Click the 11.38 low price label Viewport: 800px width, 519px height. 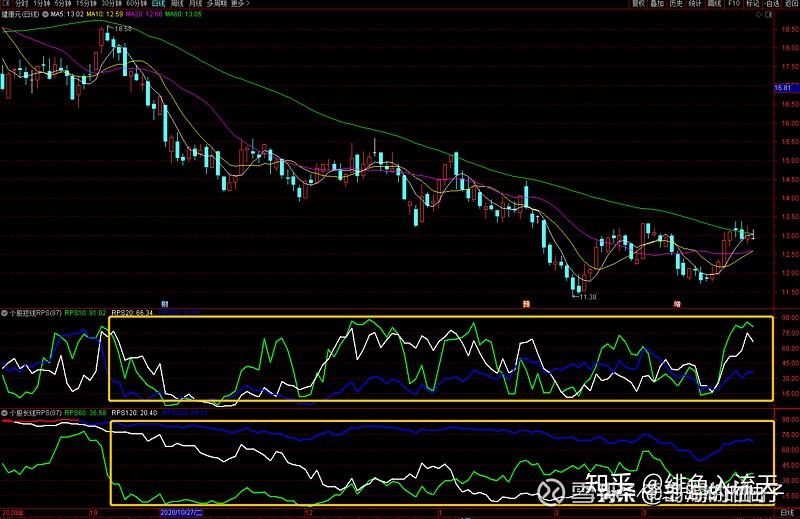[x=588, y=296]
